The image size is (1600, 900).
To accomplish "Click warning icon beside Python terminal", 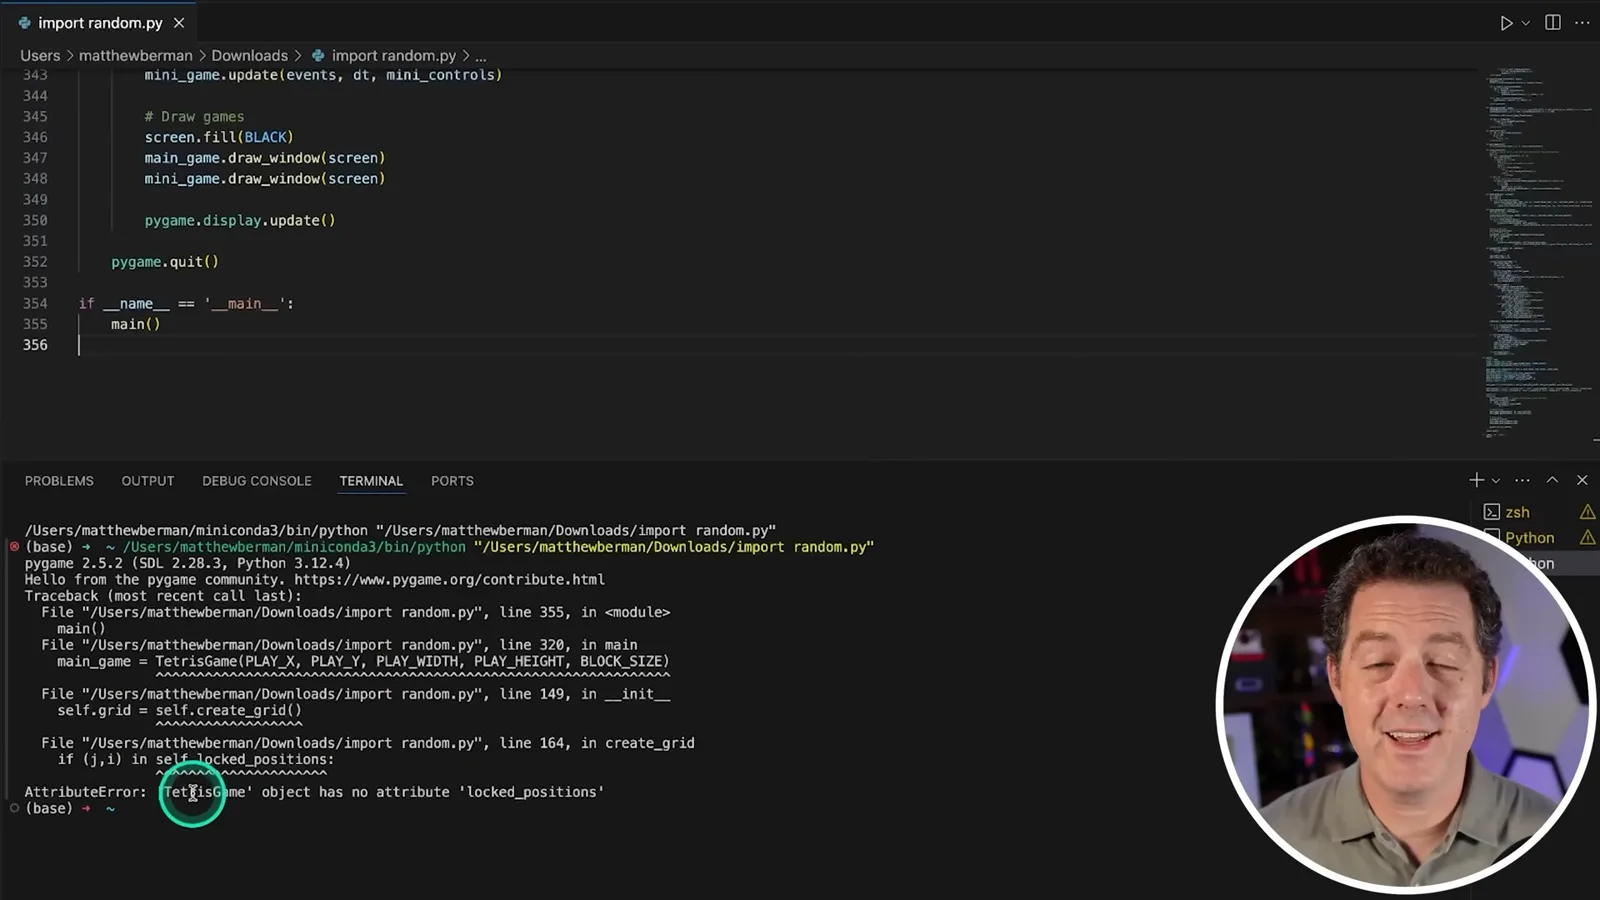I will (x=1587, y=538).
